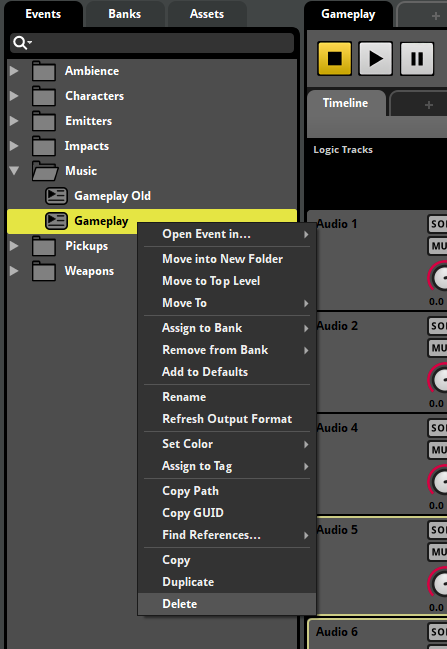This screenshot has width=447, height=649.
Task: Solo the Audio 1 track
Action: pos(438,224)
